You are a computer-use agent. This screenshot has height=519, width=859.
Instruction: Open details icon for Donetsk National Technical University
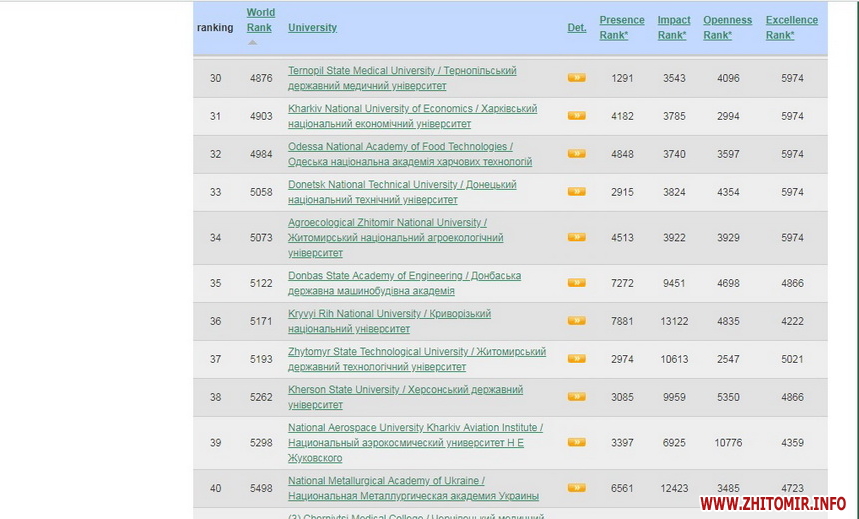[x=576, y=192]
